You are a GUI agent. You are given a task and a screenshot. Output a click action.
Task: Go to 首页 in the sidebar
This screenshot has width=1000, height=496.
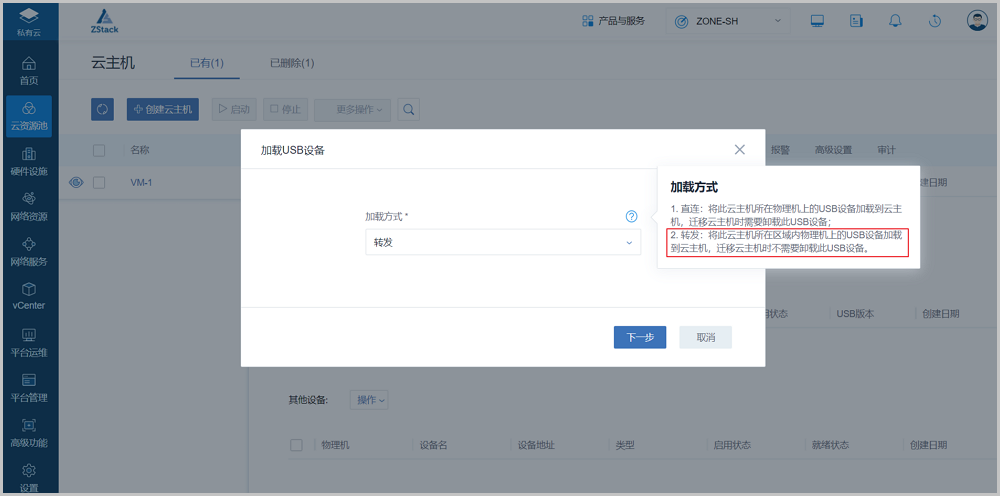(29, 70)
